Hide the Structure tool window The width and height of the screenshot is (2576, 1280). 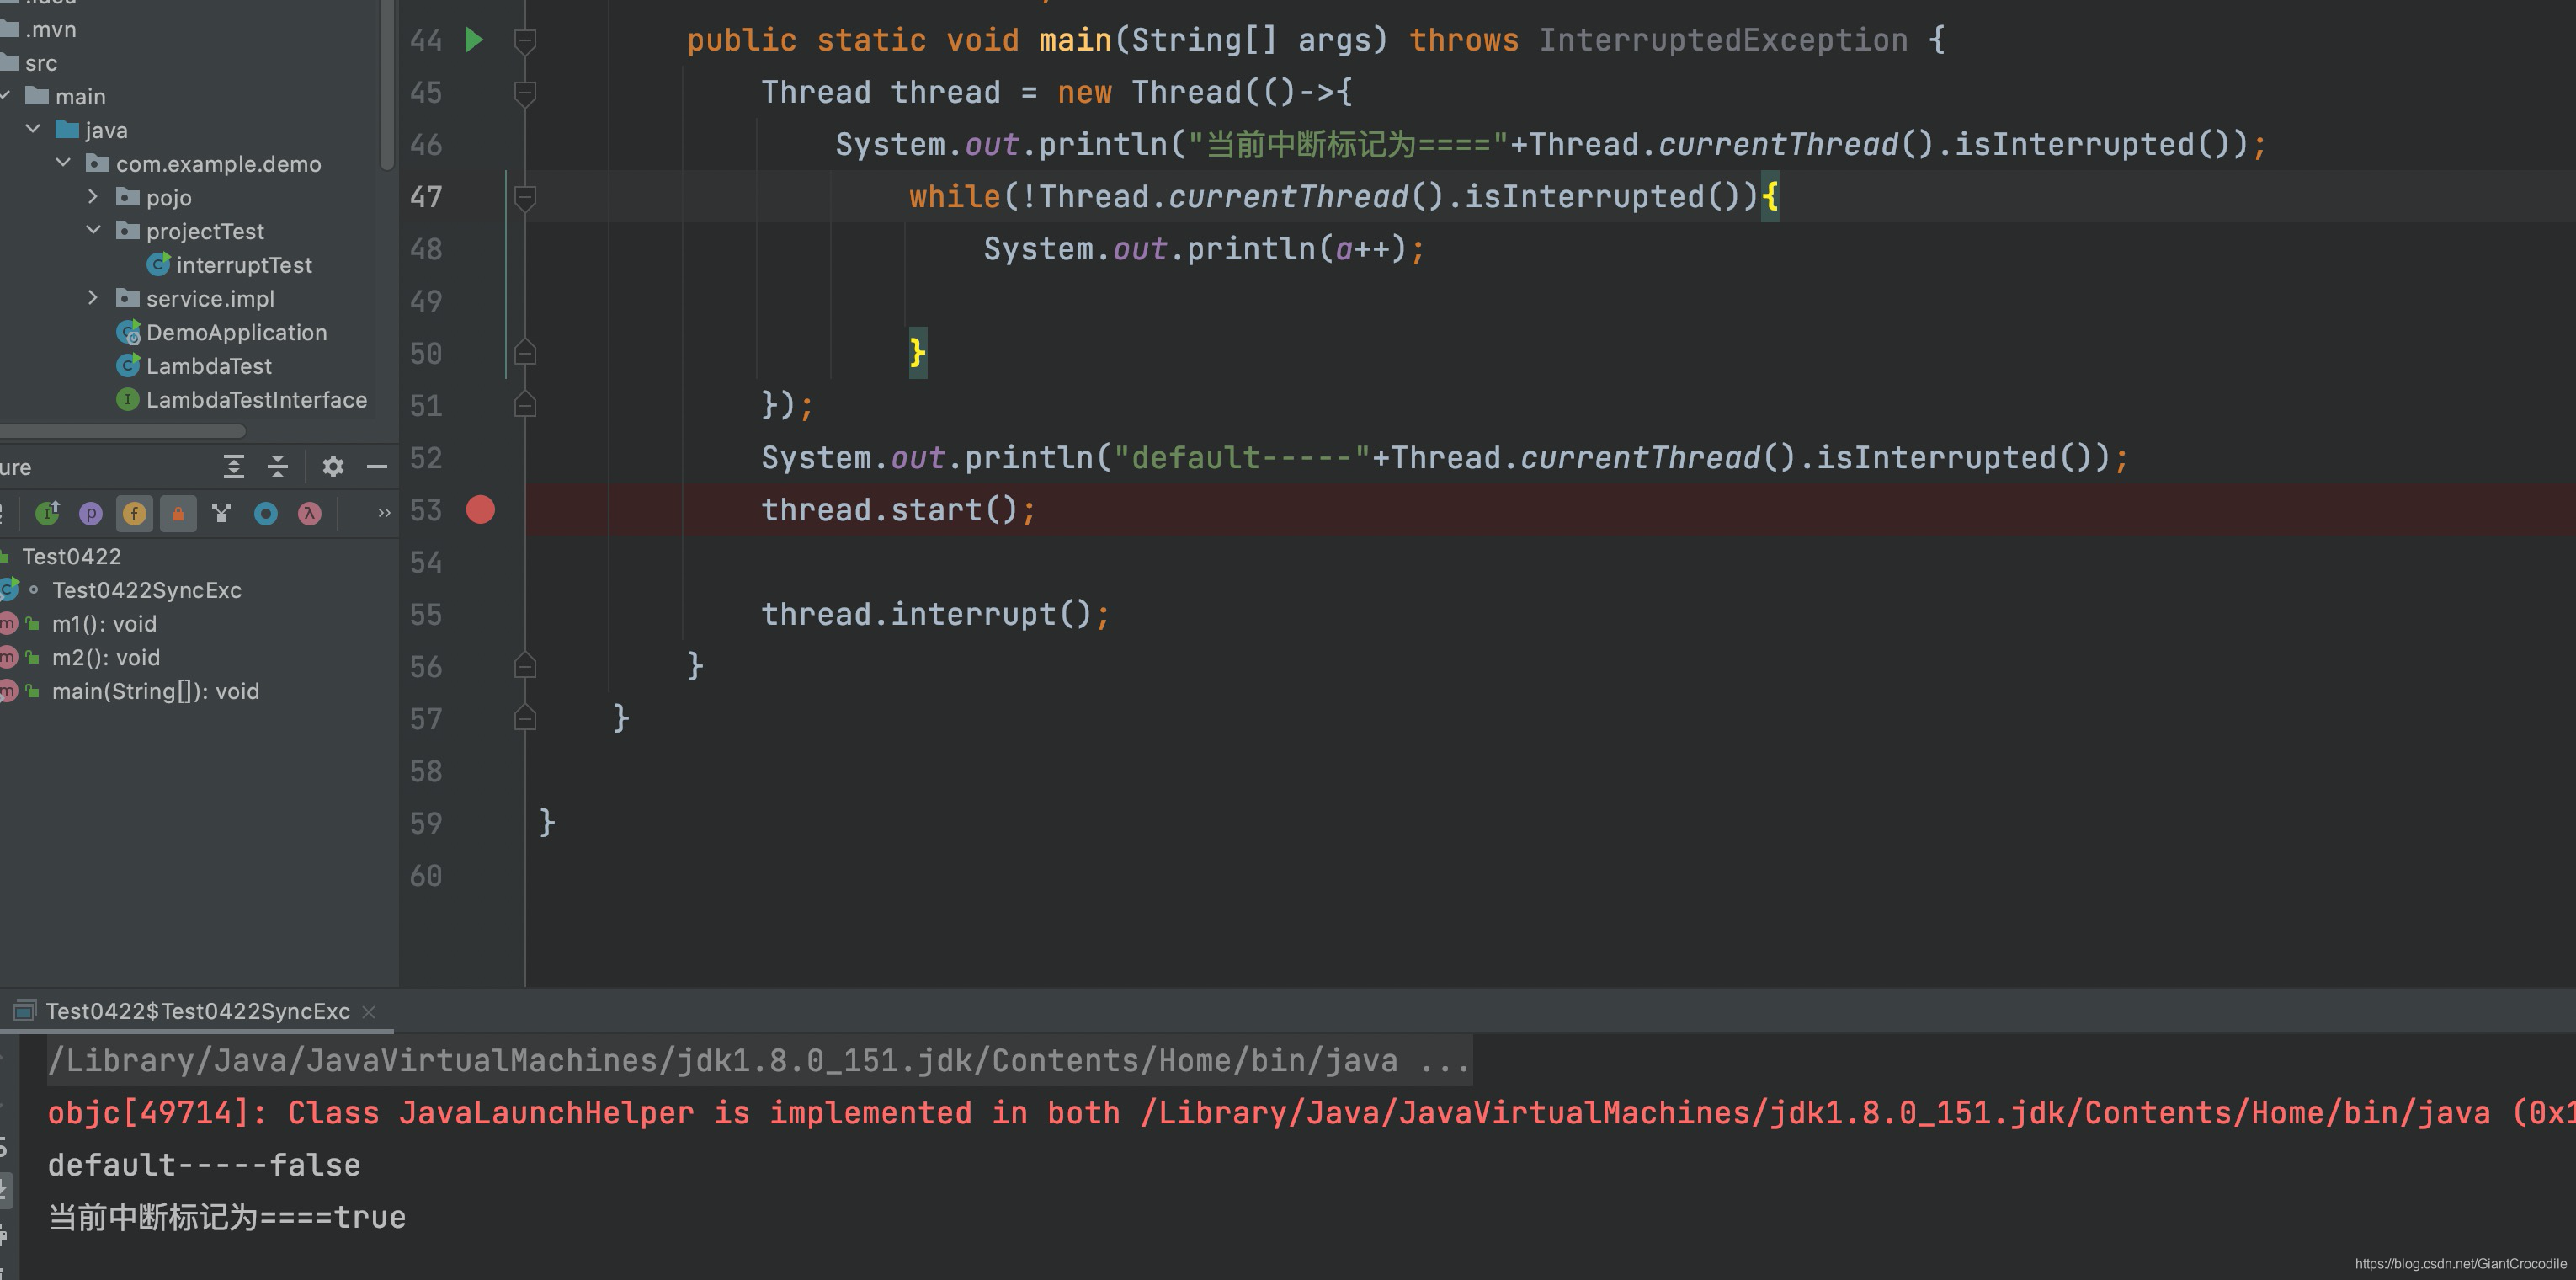tap(377, 466)
